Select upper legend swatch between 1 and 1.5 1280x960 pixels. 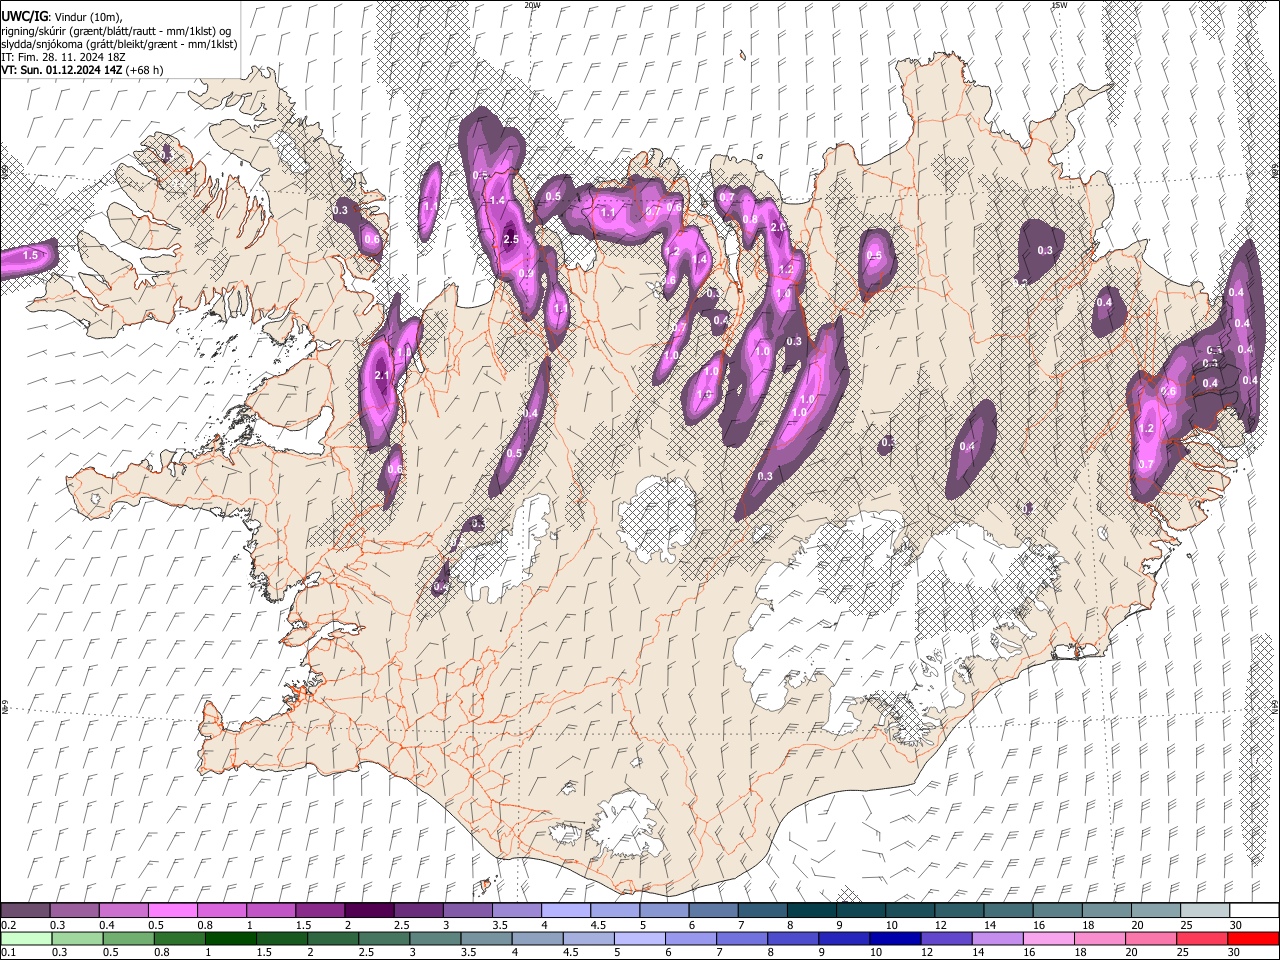(271, 911)
